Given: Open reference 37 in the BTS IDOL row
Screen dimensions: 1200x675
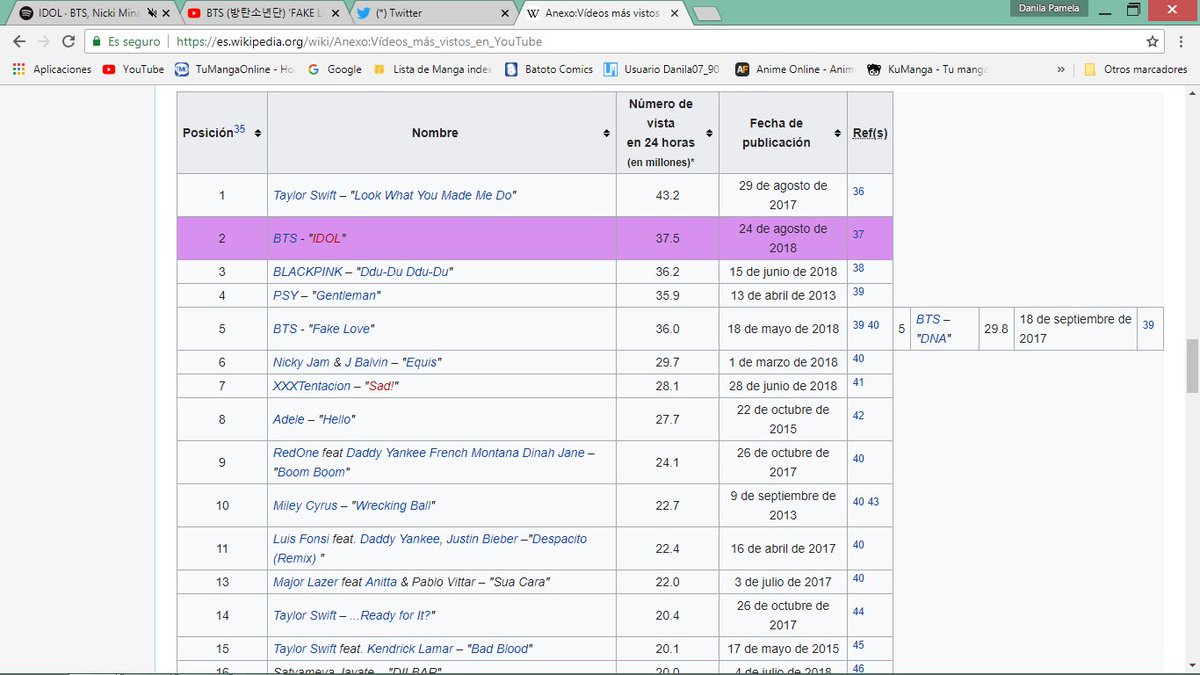Looking at the screenshot, I should click(859, 235).
